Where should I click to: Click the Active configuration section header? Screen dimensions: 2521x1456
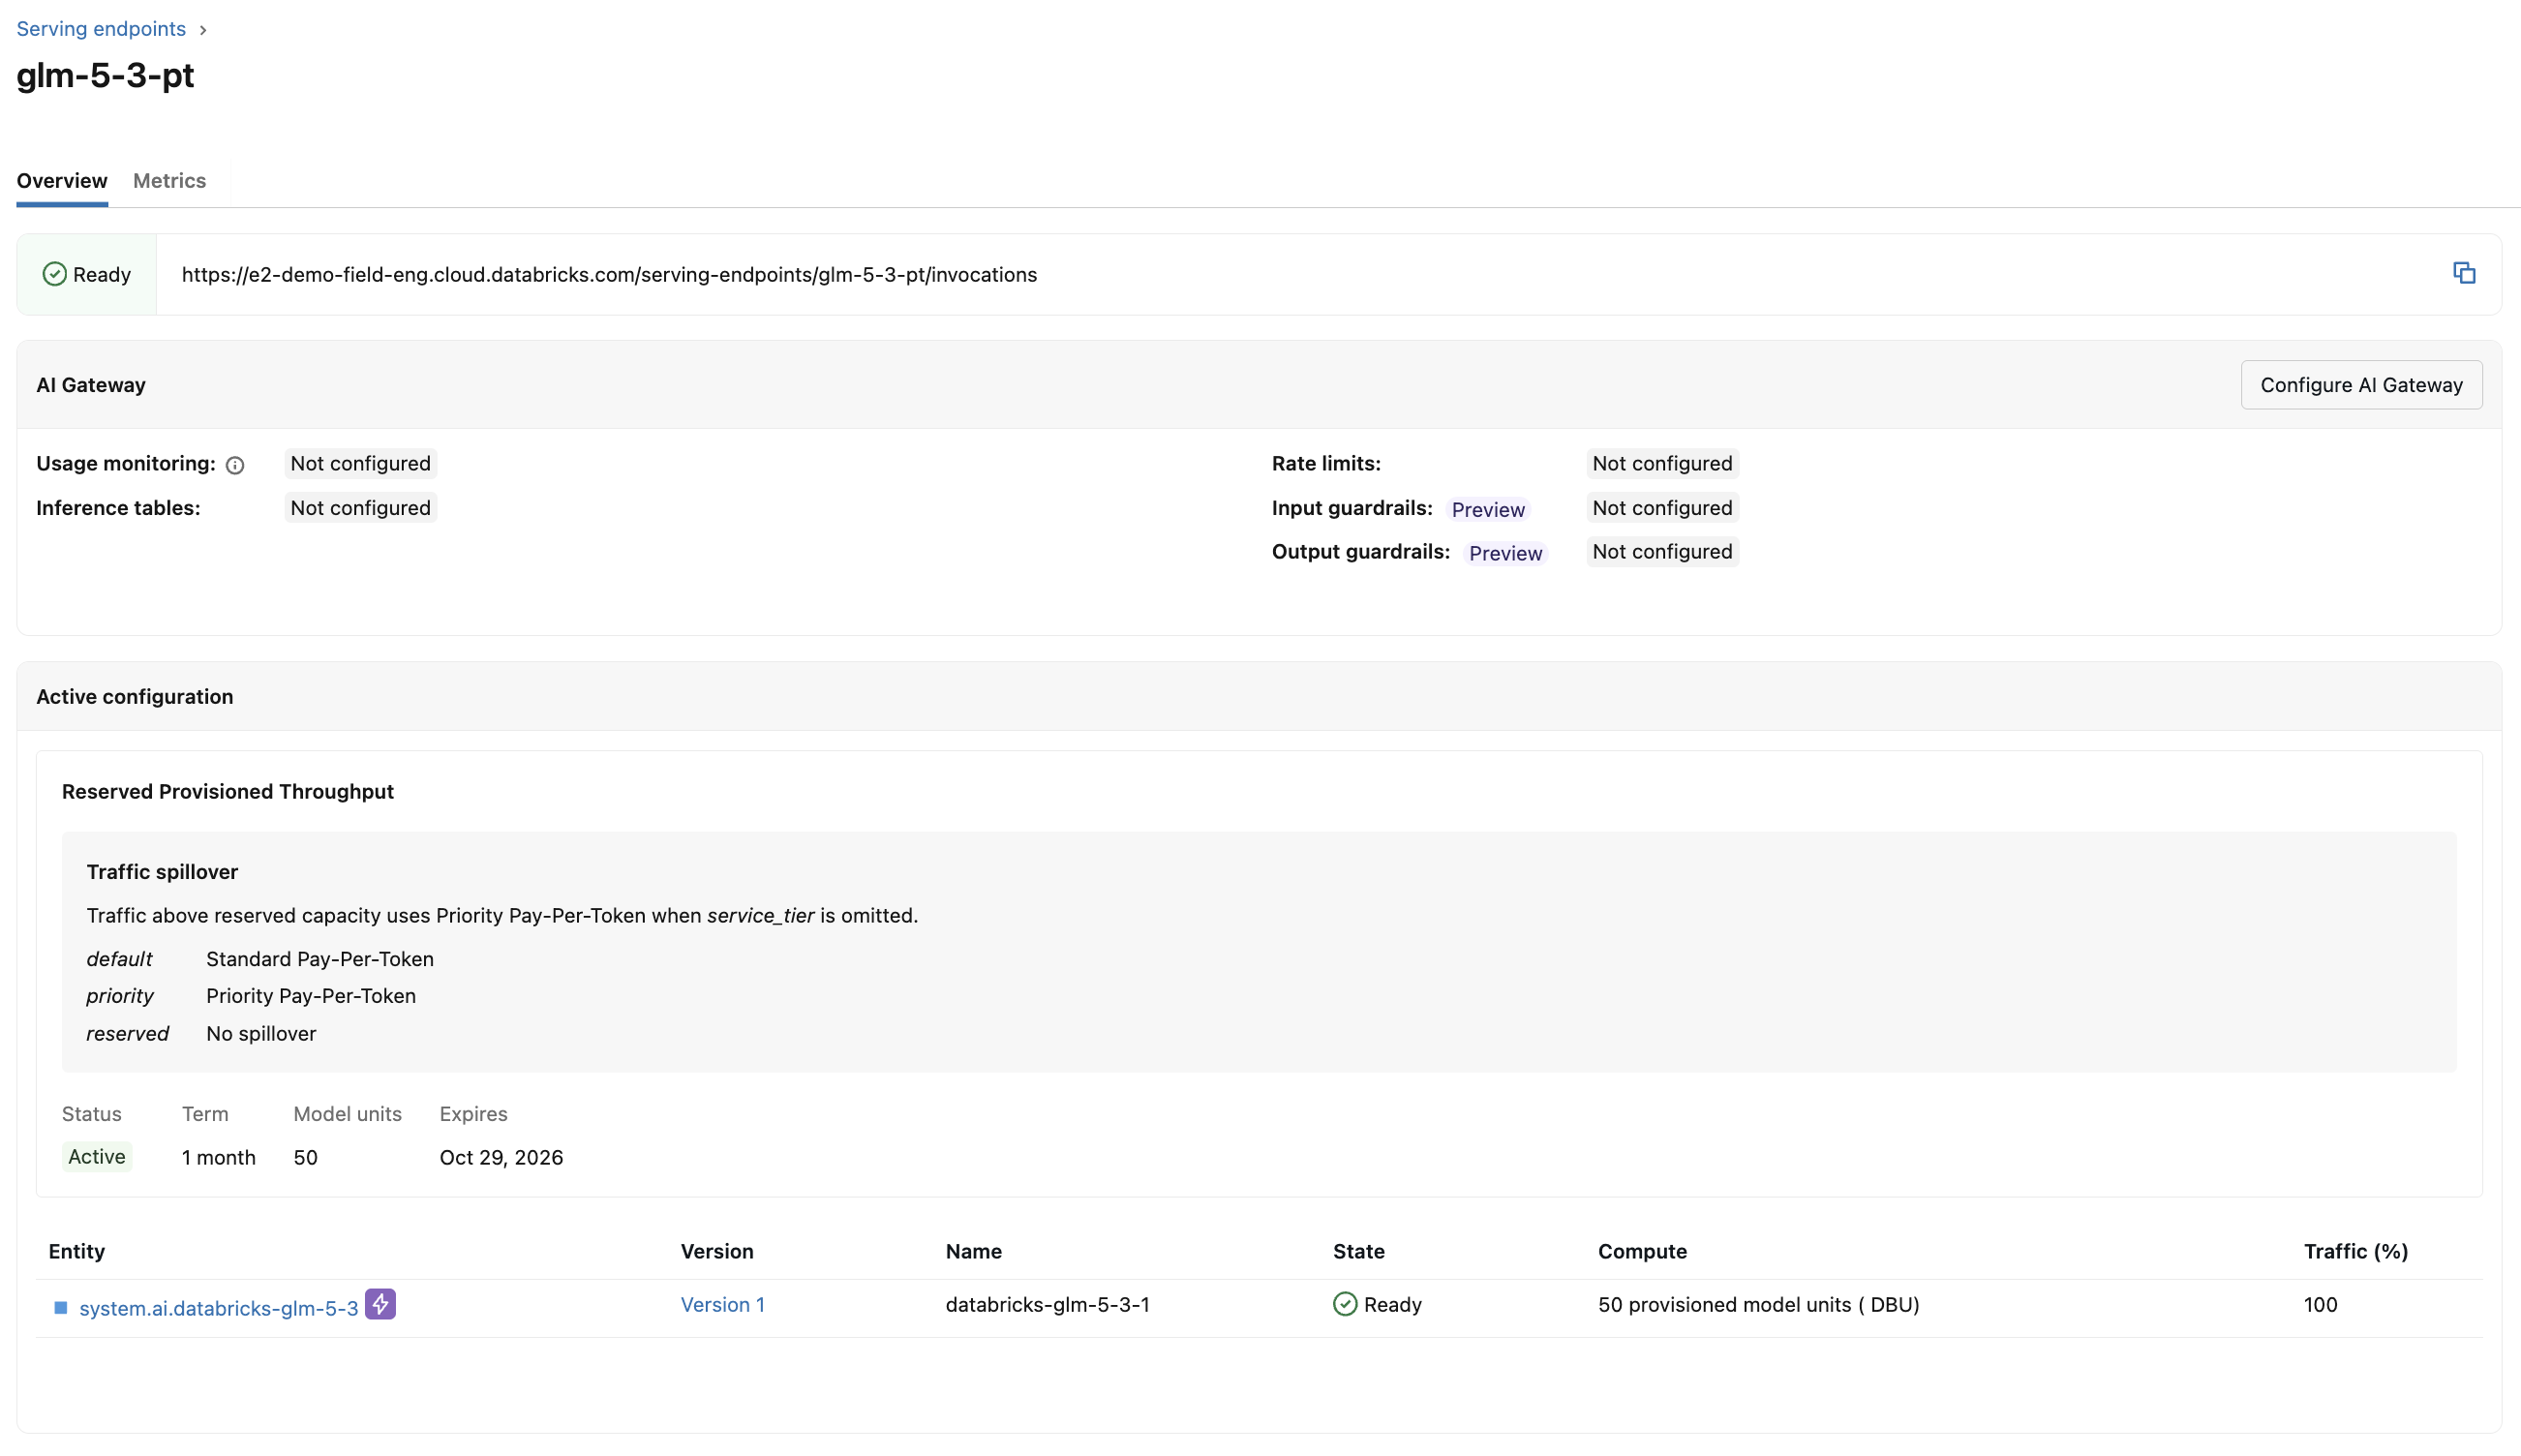pos(135,697)
